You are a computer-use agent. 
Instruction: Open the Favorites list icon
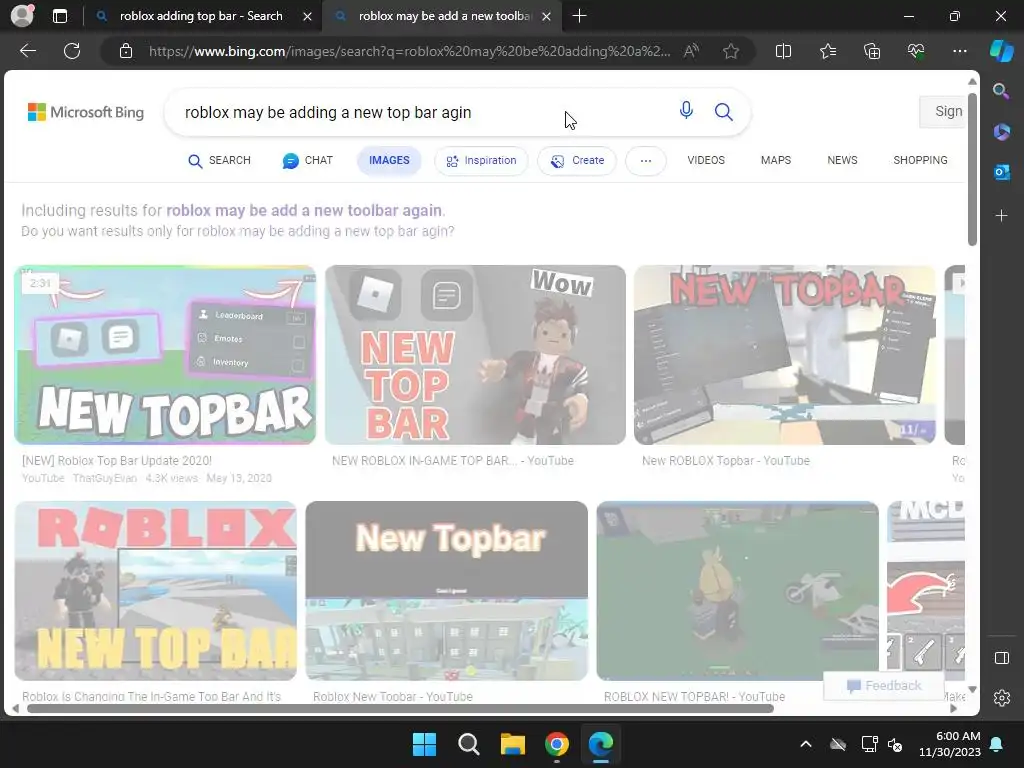(827, 51)
